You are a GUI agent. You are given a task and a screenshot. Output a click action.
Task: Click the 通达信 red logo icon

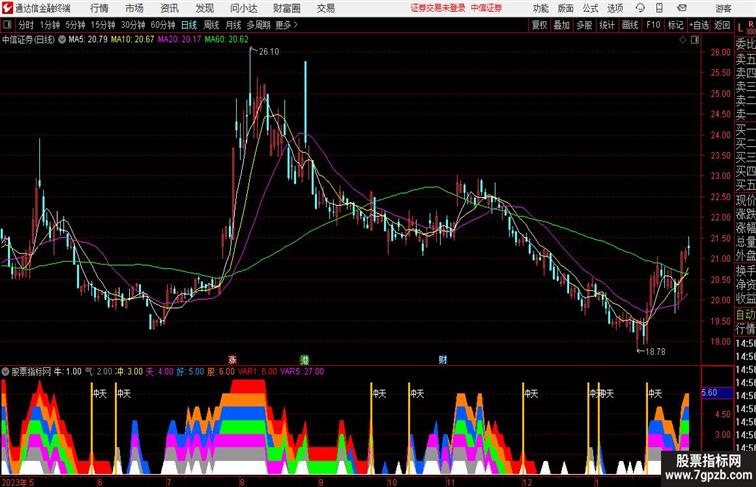(7, 8)
